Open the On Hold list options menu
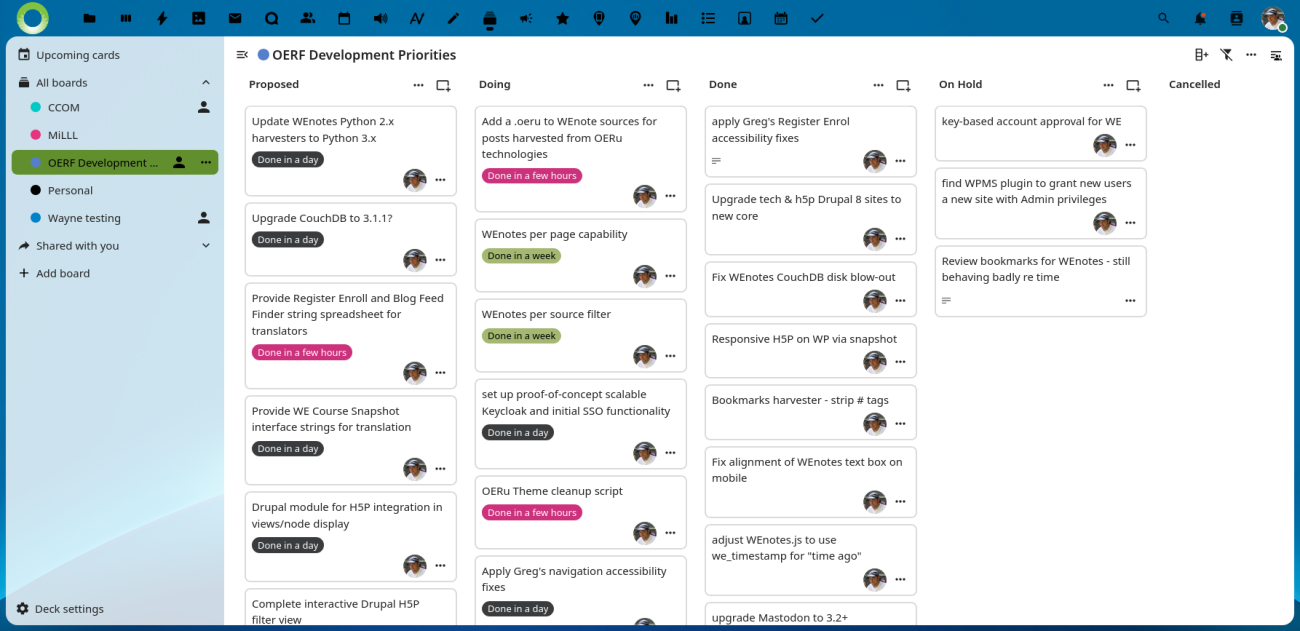The height and width of the screenshot is (631, 1300). click(1108, 85)
